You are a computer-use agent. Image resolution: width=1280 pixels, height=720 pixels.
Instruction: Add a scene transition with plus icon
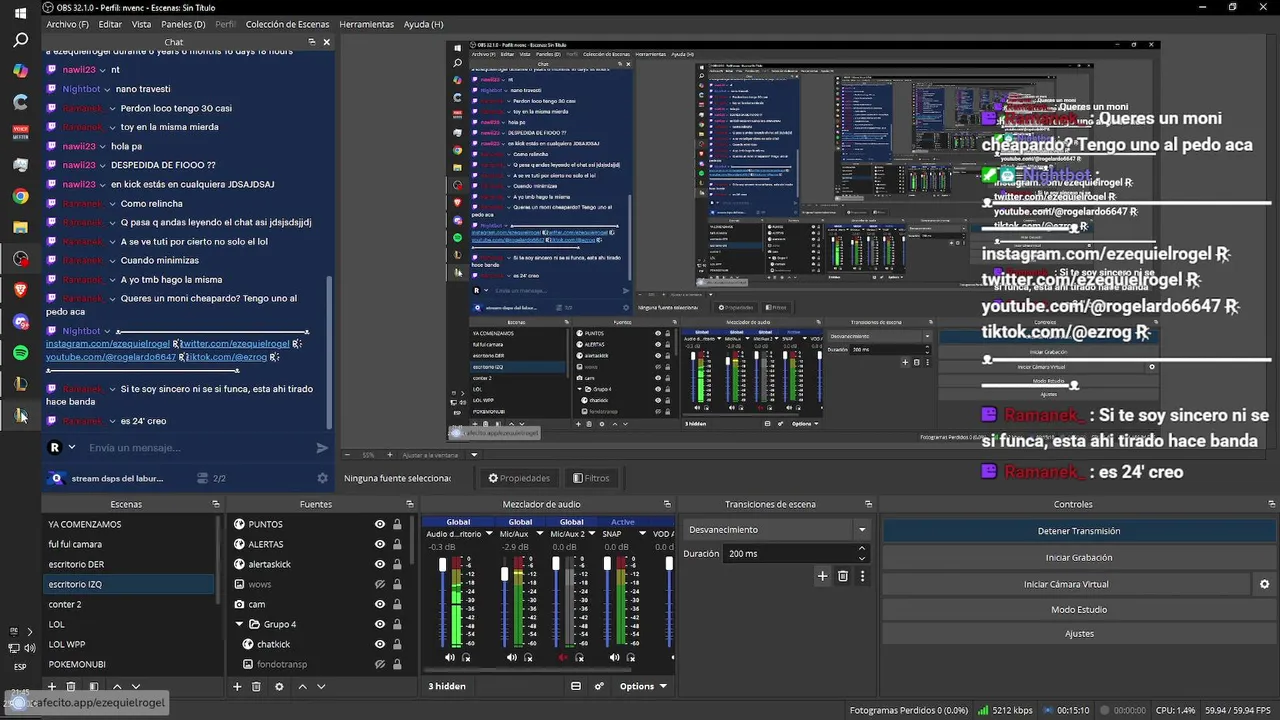coord(822,576)
